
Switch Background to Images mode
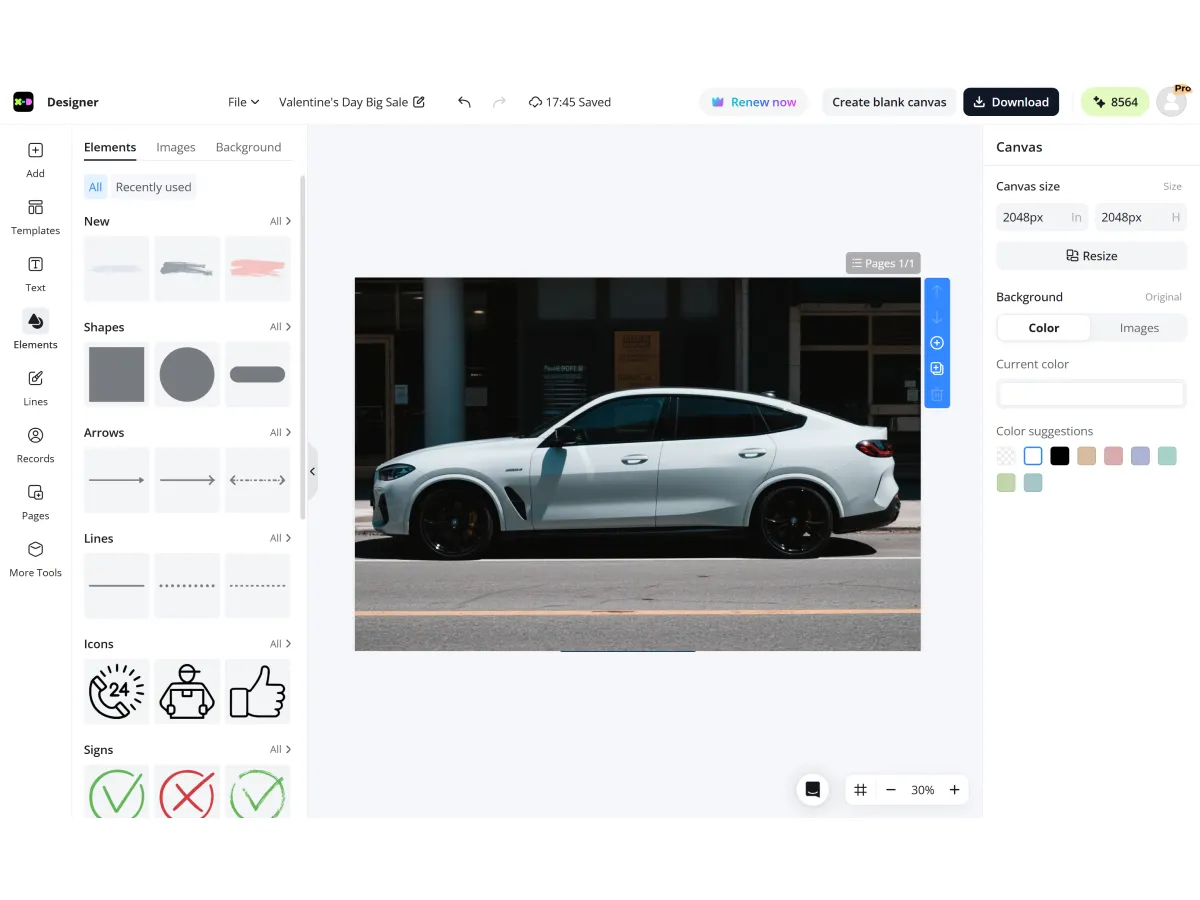1139,327
